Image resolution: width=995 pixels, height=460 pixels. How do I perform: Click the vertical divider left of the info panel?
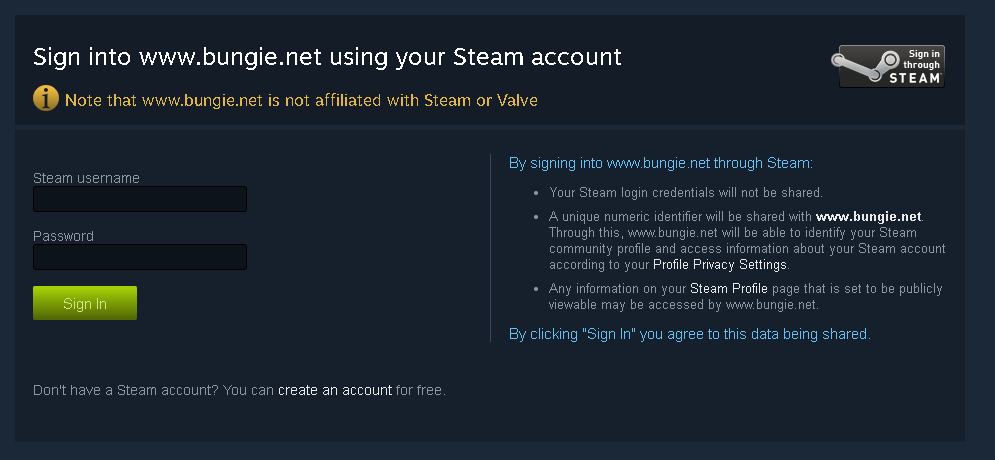click(x=490, y=248)
